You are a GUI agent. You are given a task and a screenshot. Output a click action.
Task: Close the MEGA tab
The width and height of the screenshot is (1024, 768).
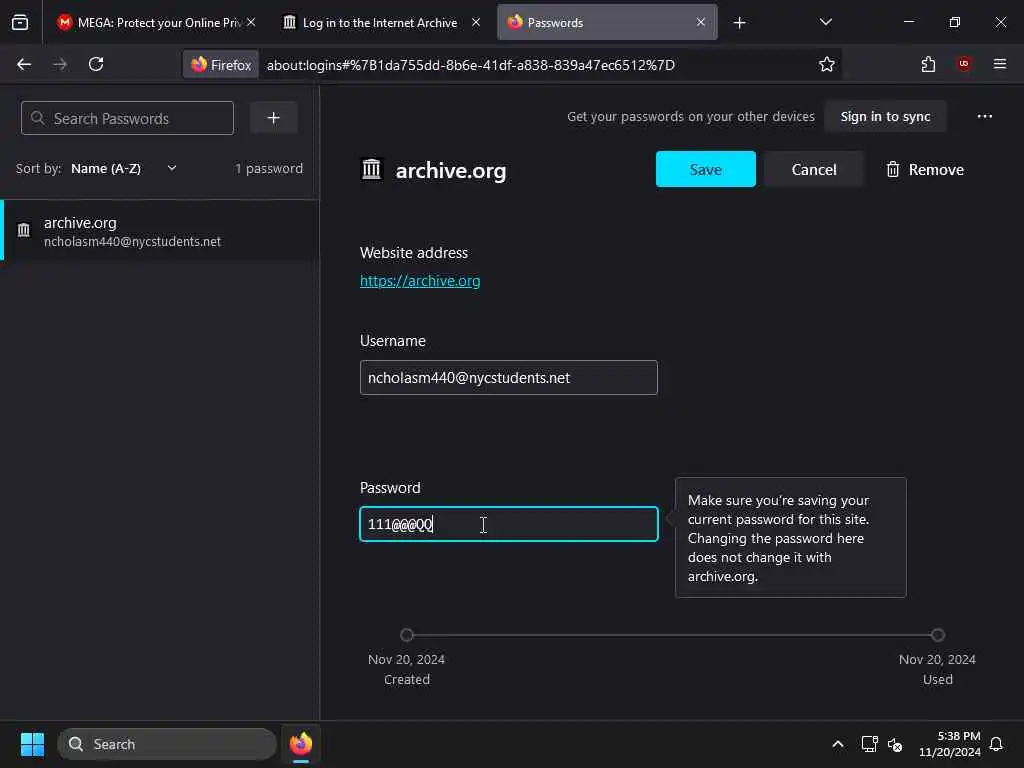(251, 22)
